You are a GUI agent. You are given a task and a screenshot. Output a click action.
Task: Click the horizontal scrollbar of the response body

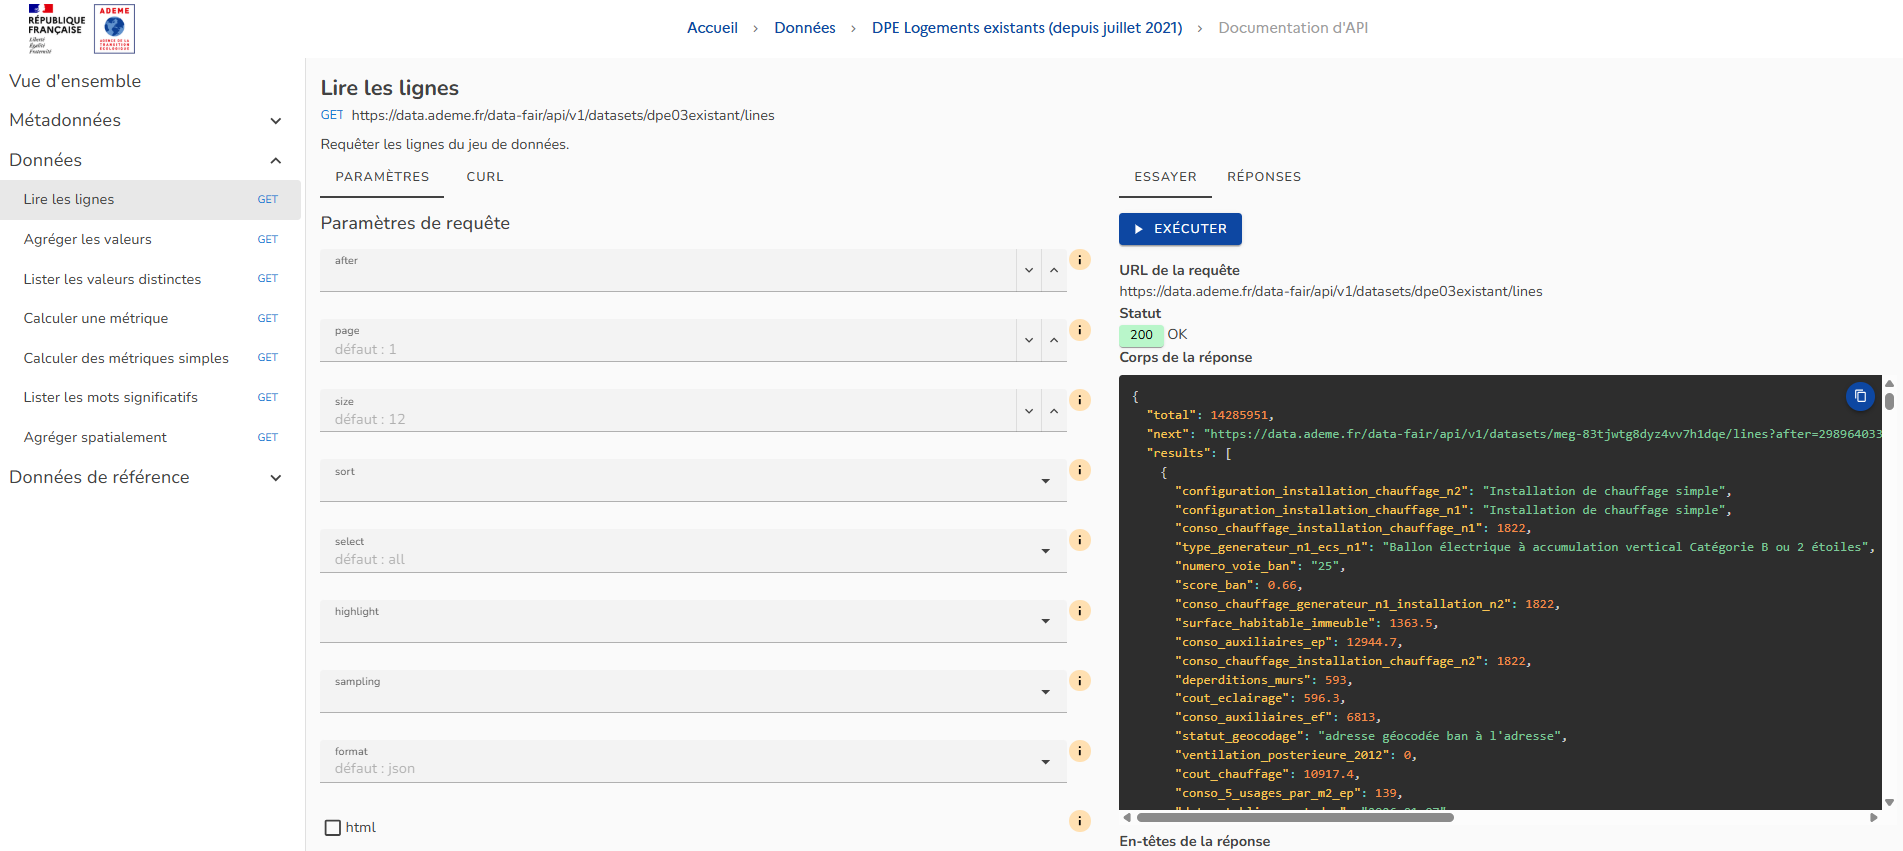(x=1295, y=818)
